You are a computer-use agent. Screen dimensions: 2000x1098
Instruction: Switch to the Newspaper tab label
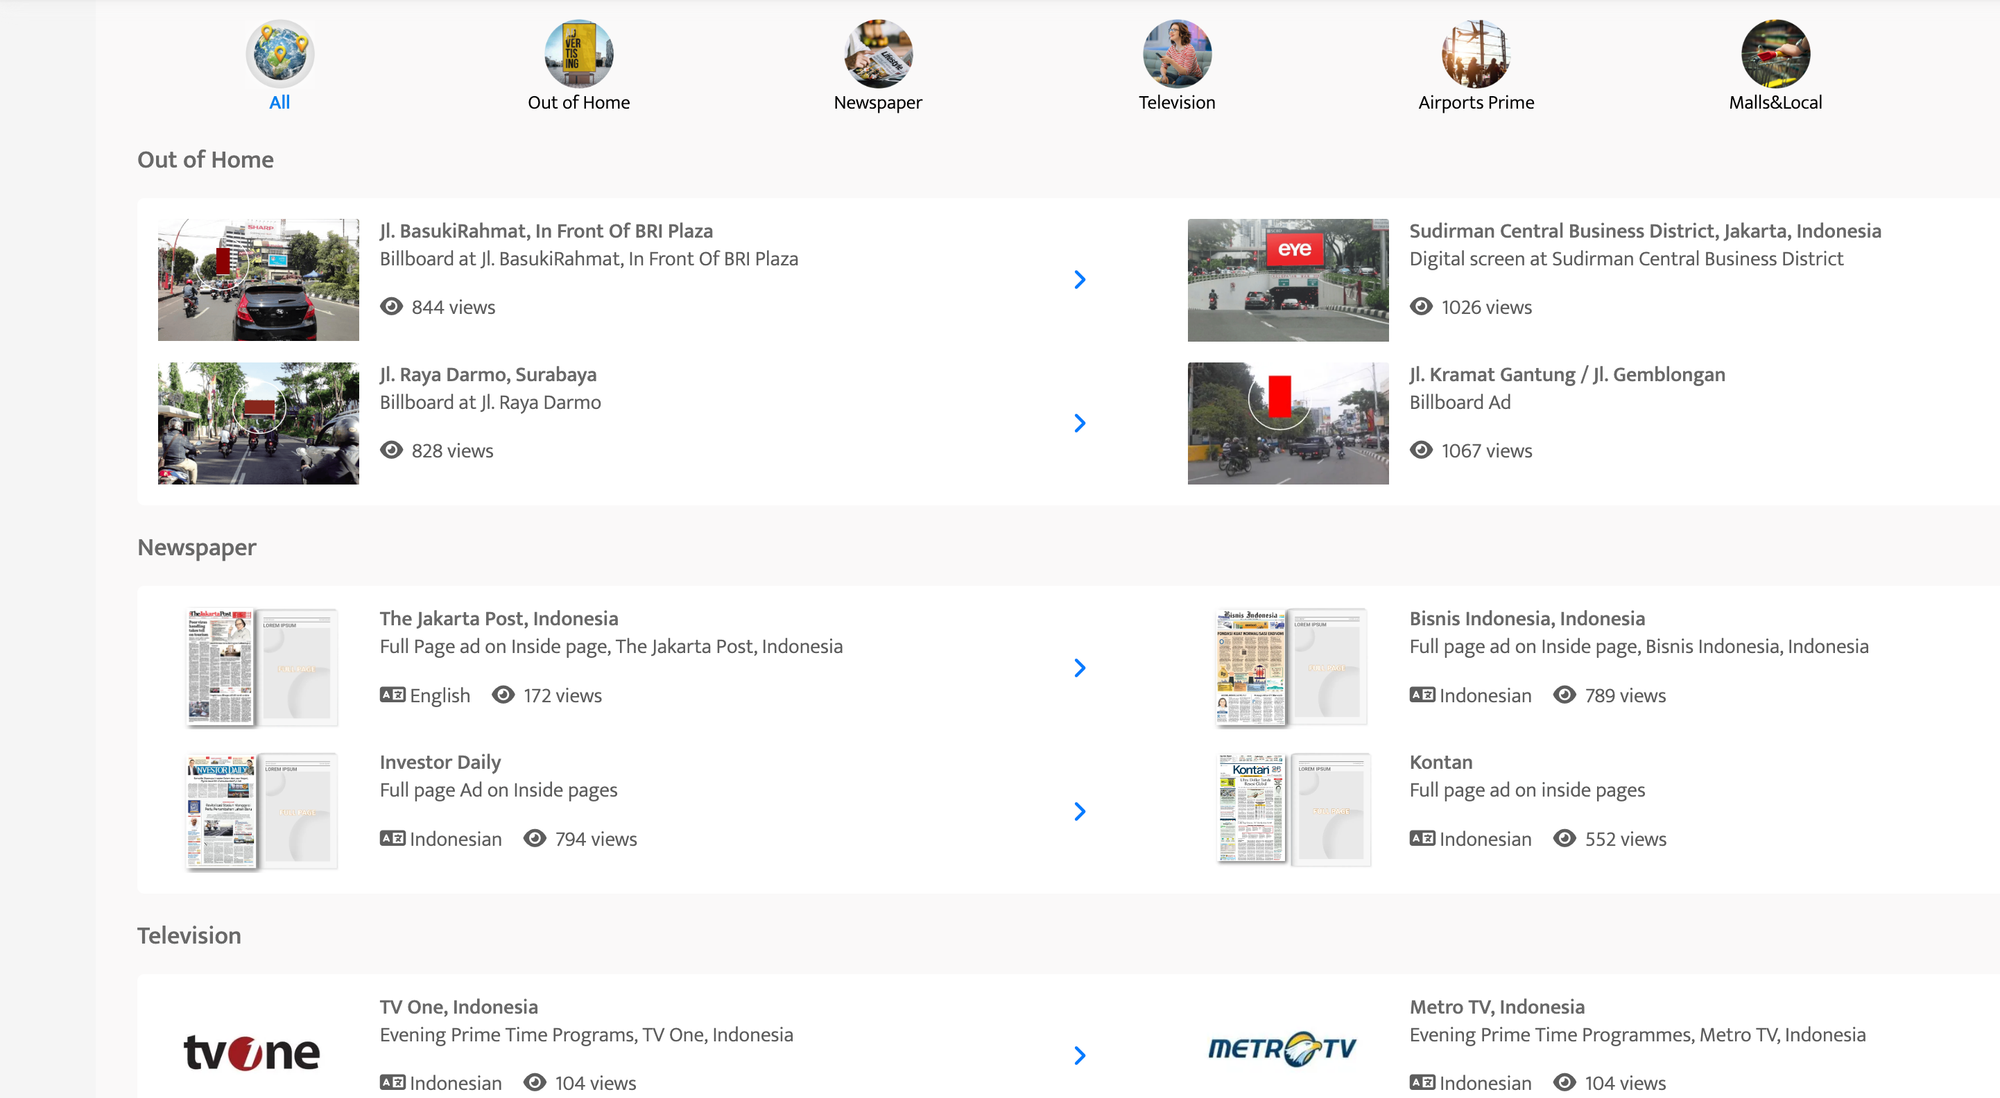click(878, 102)
